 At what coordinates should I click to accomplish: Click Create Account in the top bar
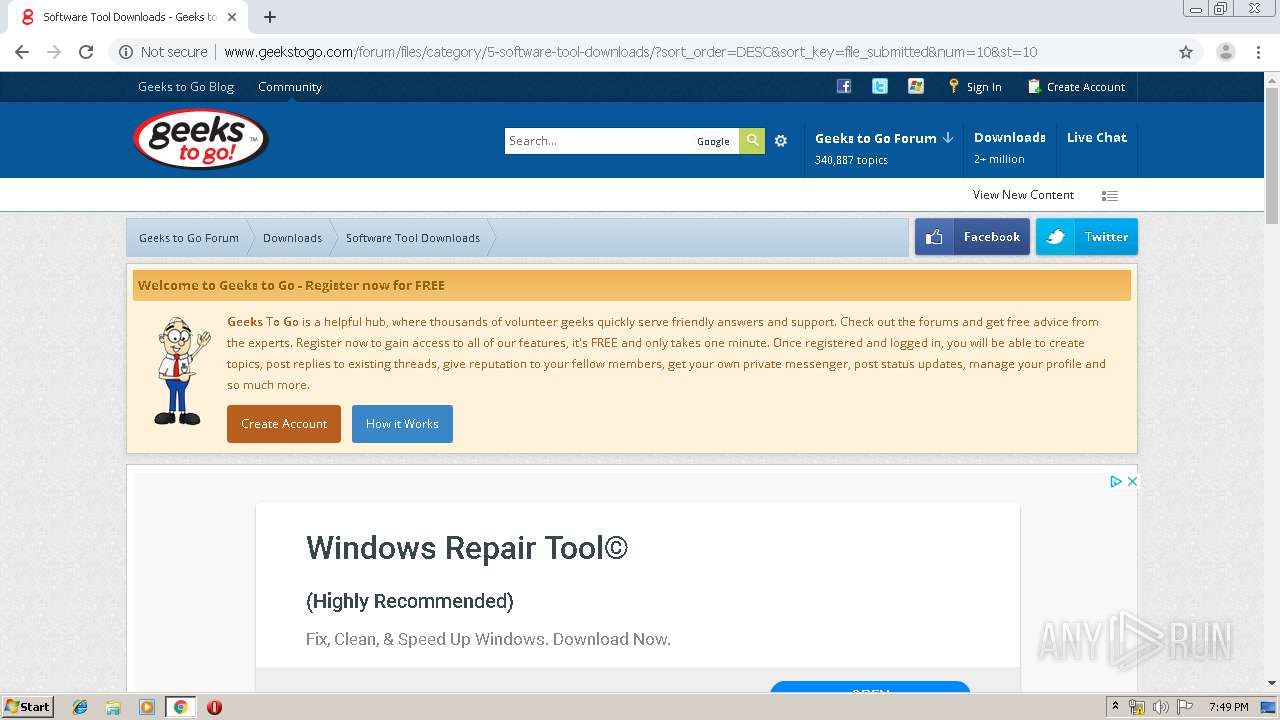1076,87
